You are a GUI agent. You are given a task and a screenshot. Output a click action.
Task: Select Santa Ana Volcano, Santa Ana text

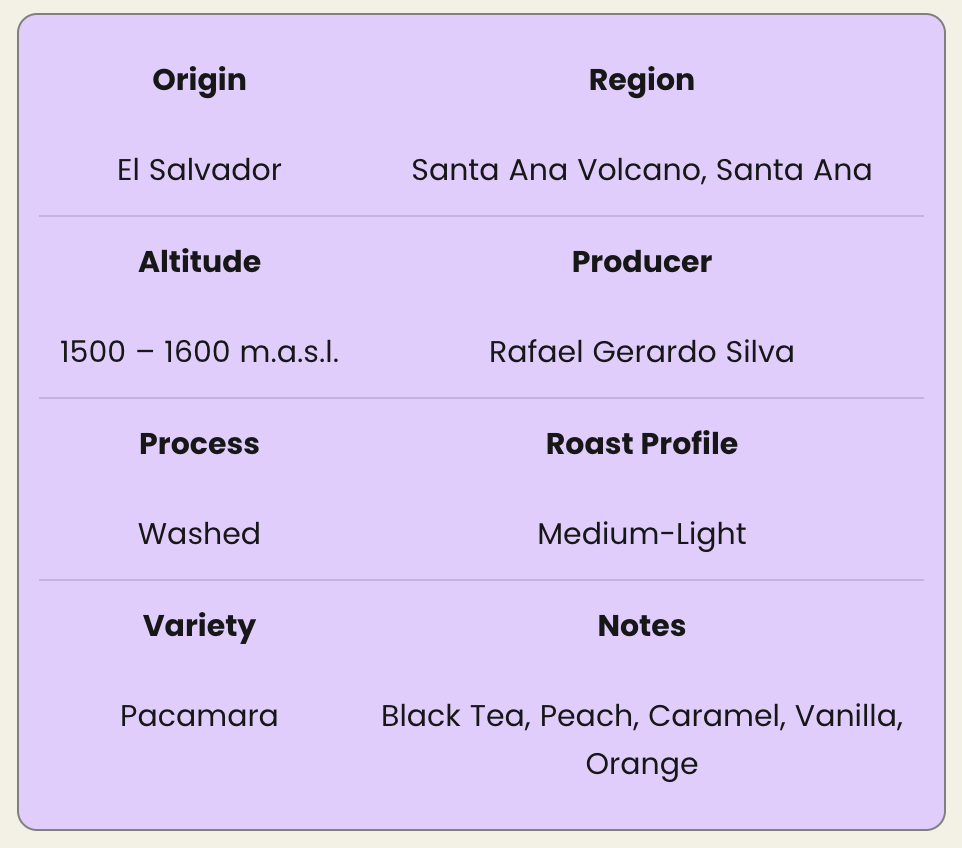click(641, 170)
